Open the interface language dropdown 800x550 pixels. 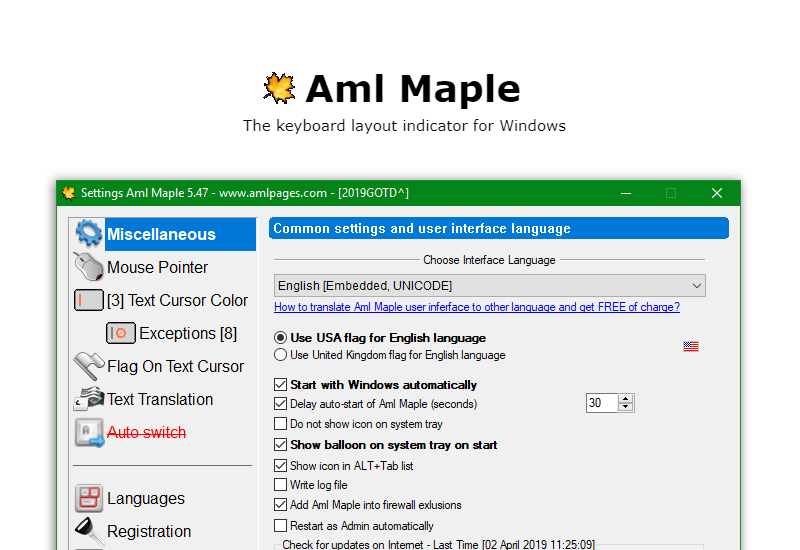click(490, 286)
